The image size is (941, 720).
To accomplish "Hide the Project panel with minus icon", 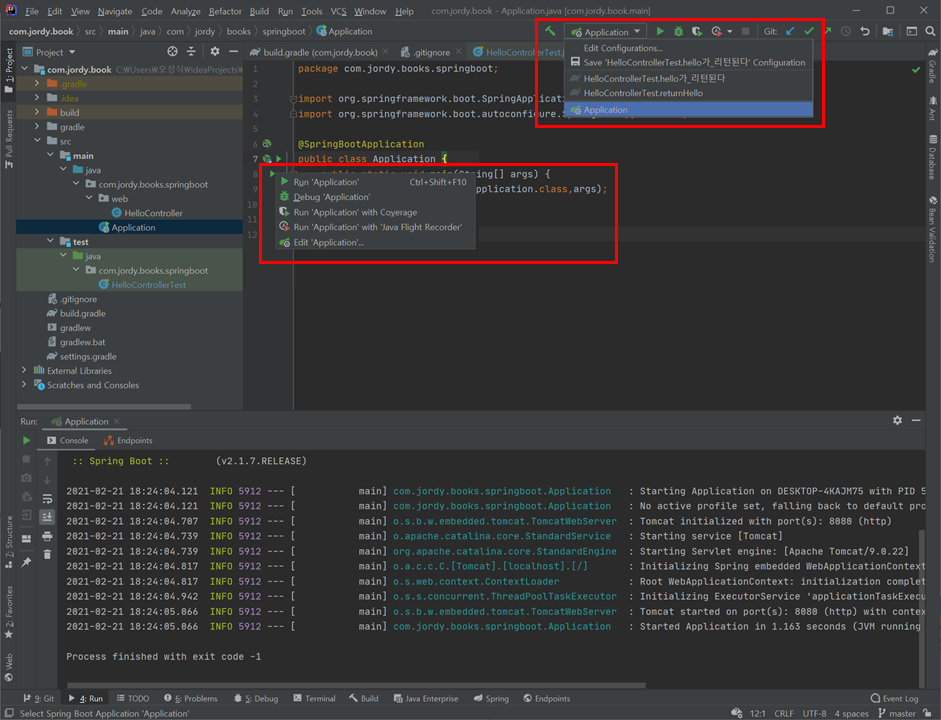I will (233, 52).
